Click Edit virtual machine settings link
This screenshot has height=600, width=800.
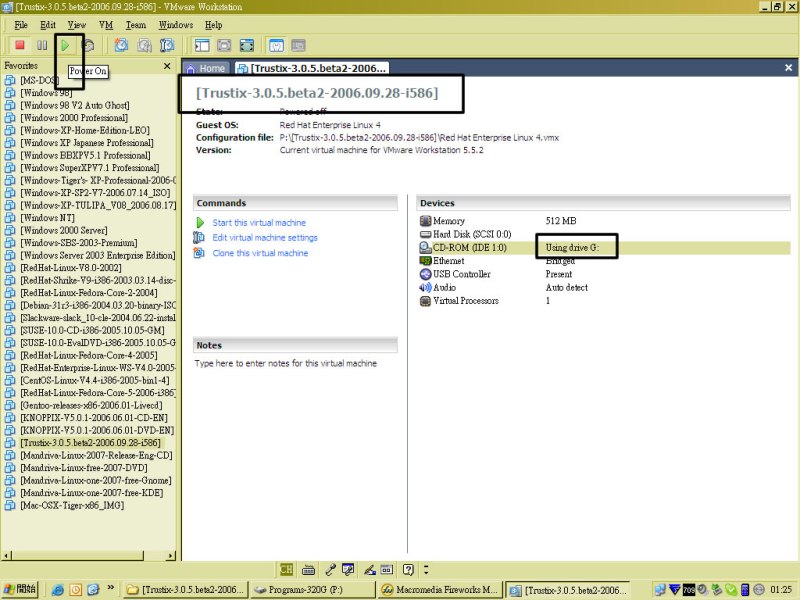[x=265, y=238]
